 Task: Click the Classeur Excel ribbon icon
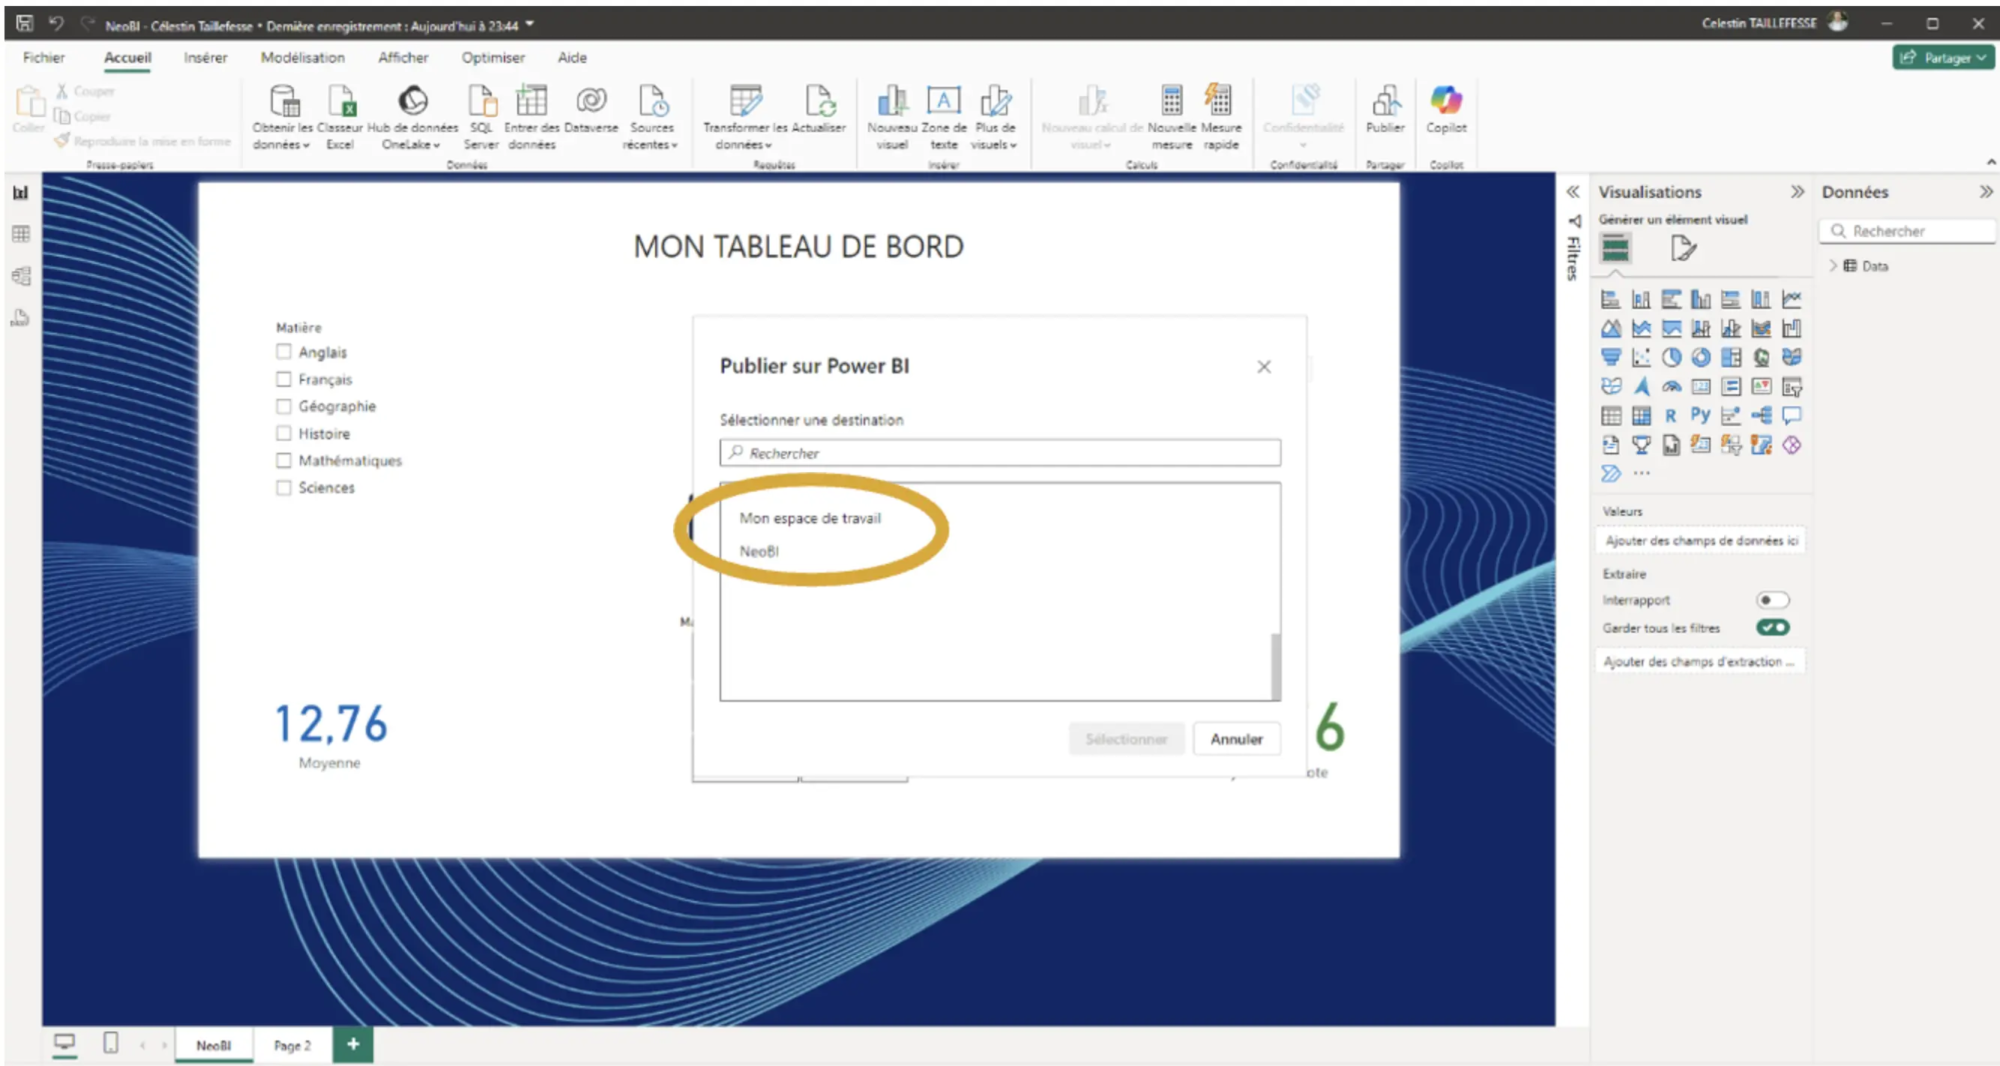tap(340, 116)
